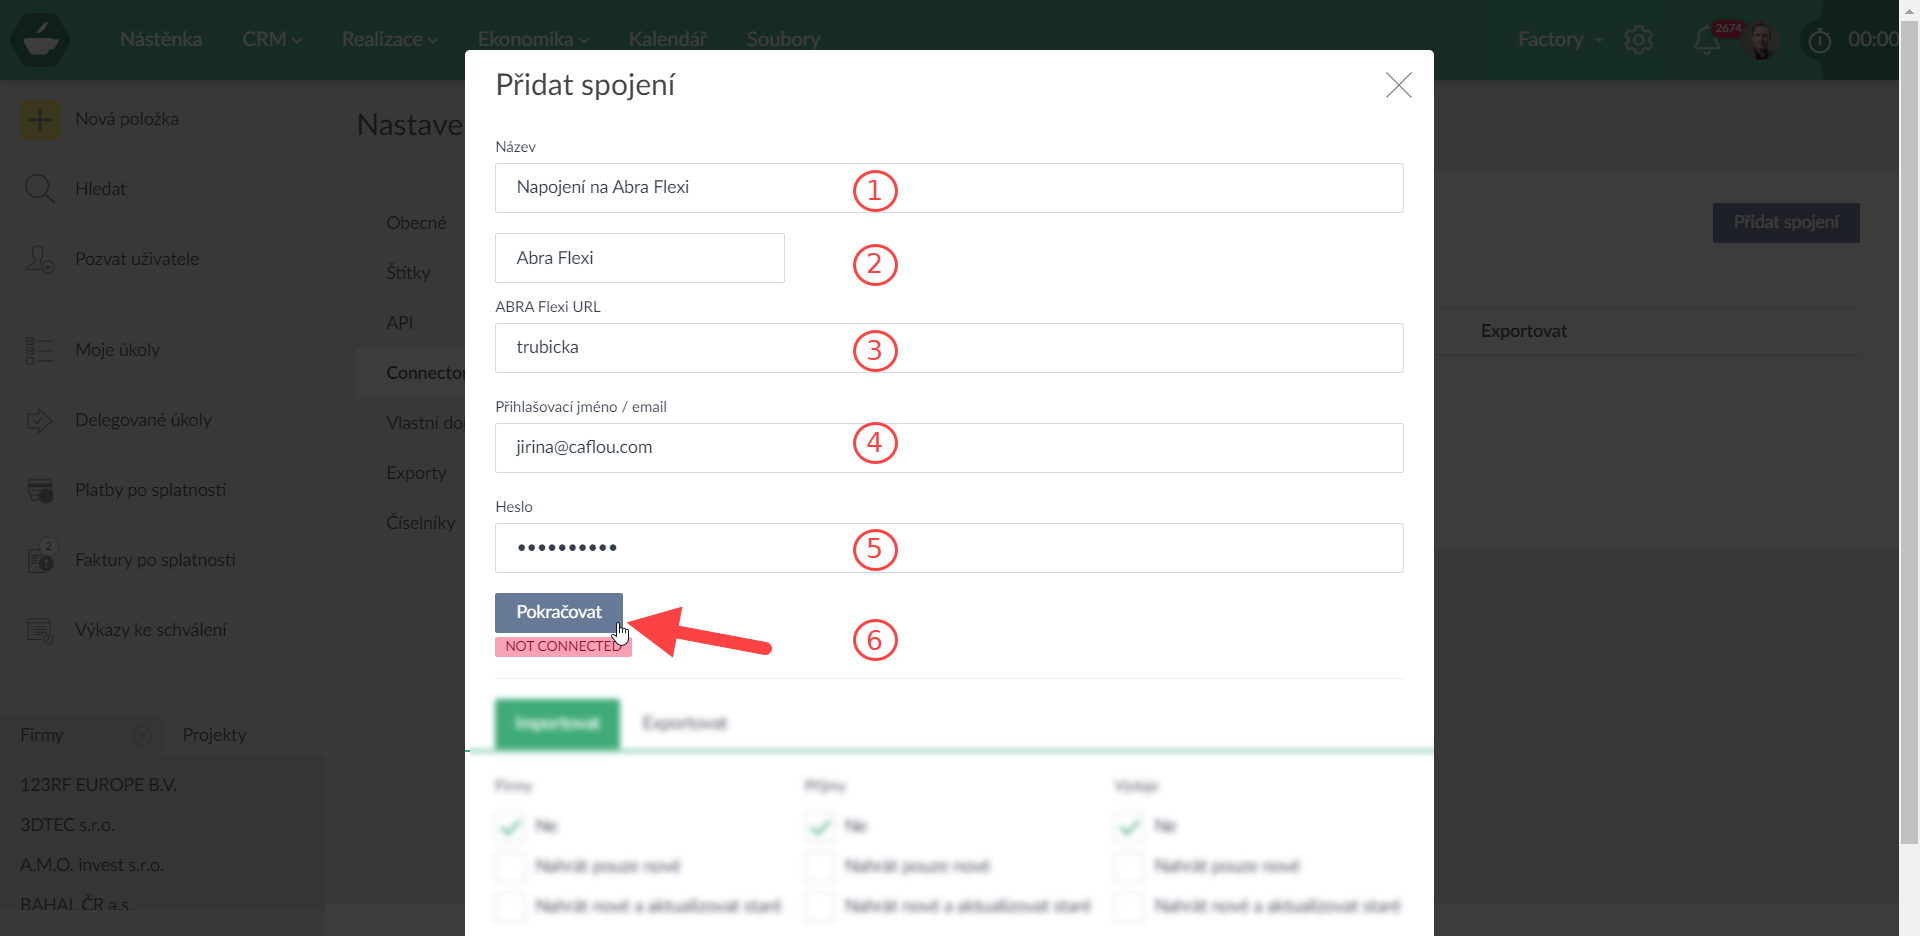
Task: Click the ABRA Flexi URL input field
Action: 948,348
